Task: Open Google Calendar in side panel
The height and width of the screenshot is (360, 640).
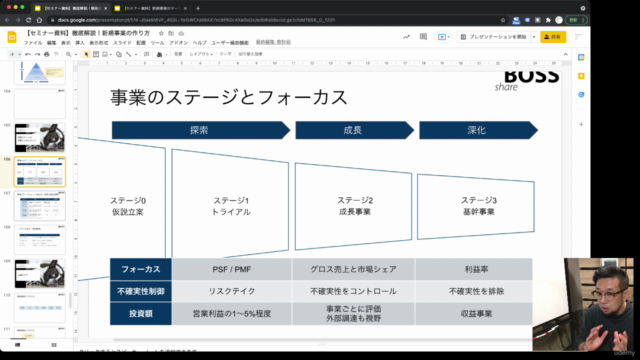Action: pos(581,58)
